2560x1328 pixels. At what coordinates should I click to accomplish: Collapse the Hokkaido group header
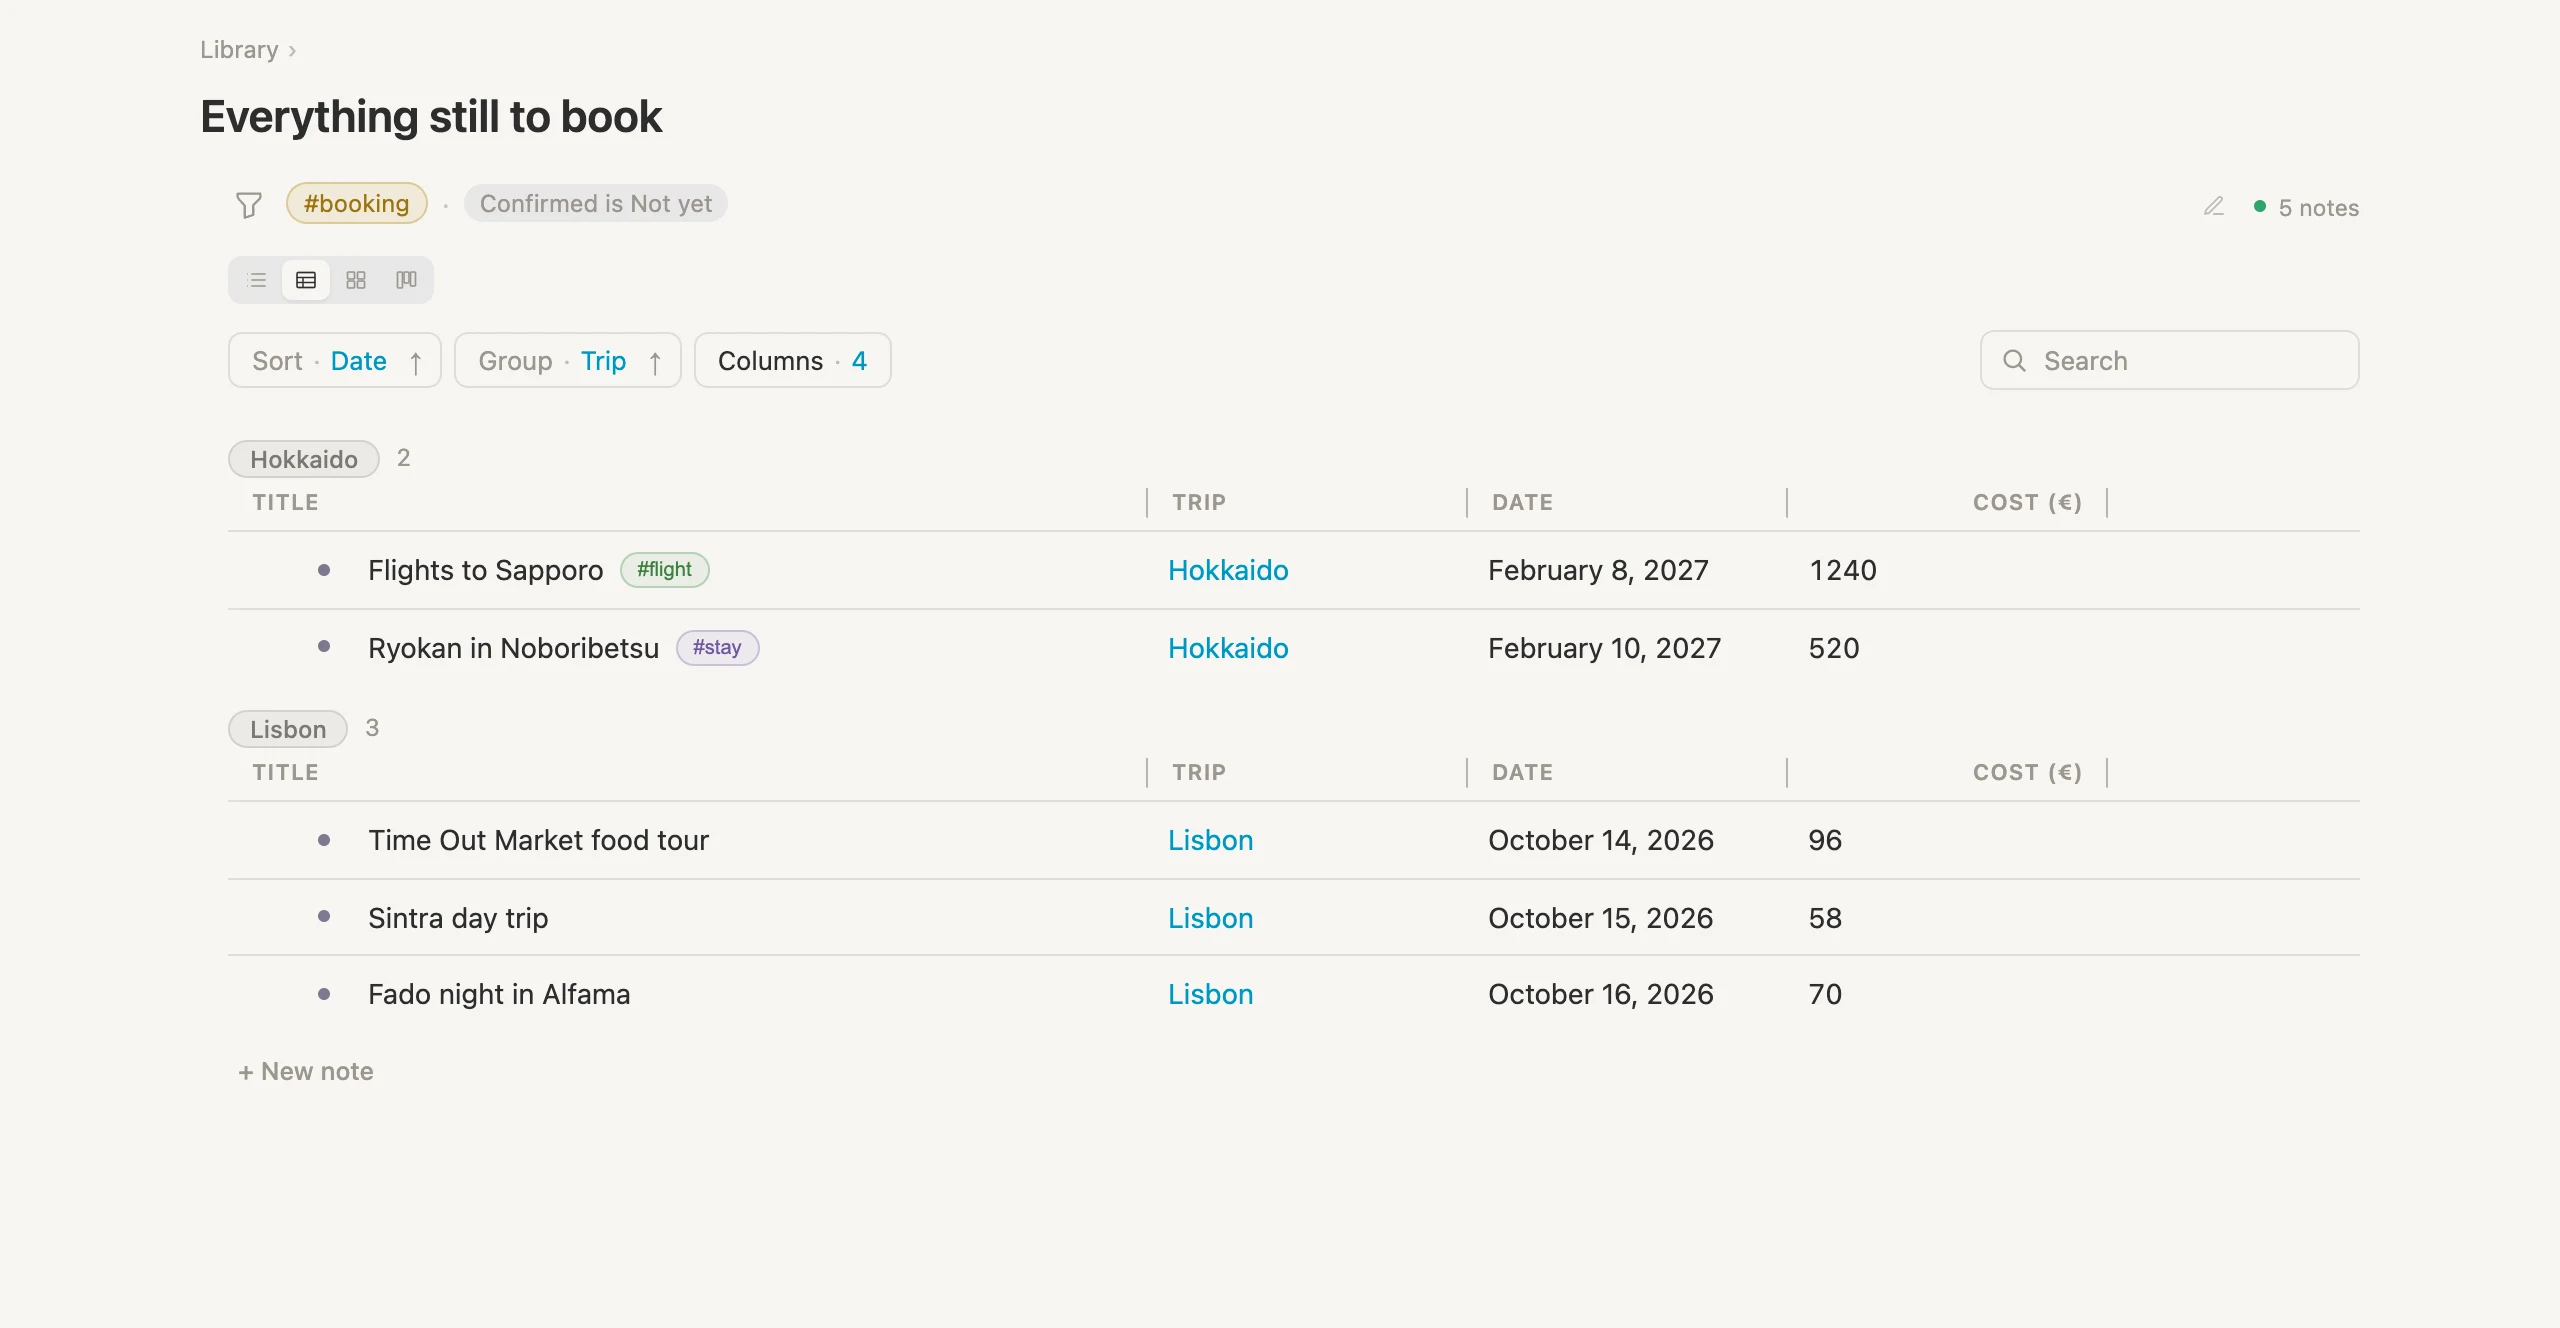tap(304, 459)
